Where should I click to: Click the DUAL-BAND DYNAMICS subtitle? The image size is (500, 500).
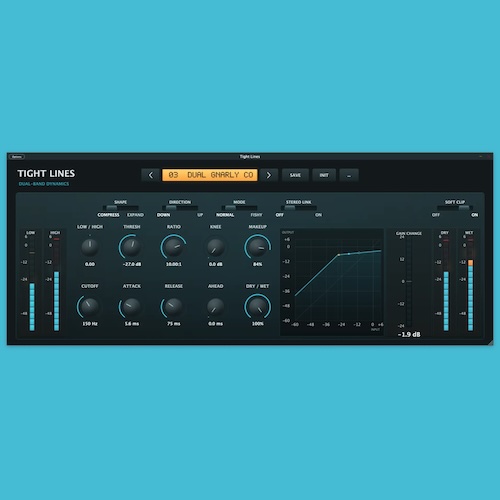pos(44,184)
